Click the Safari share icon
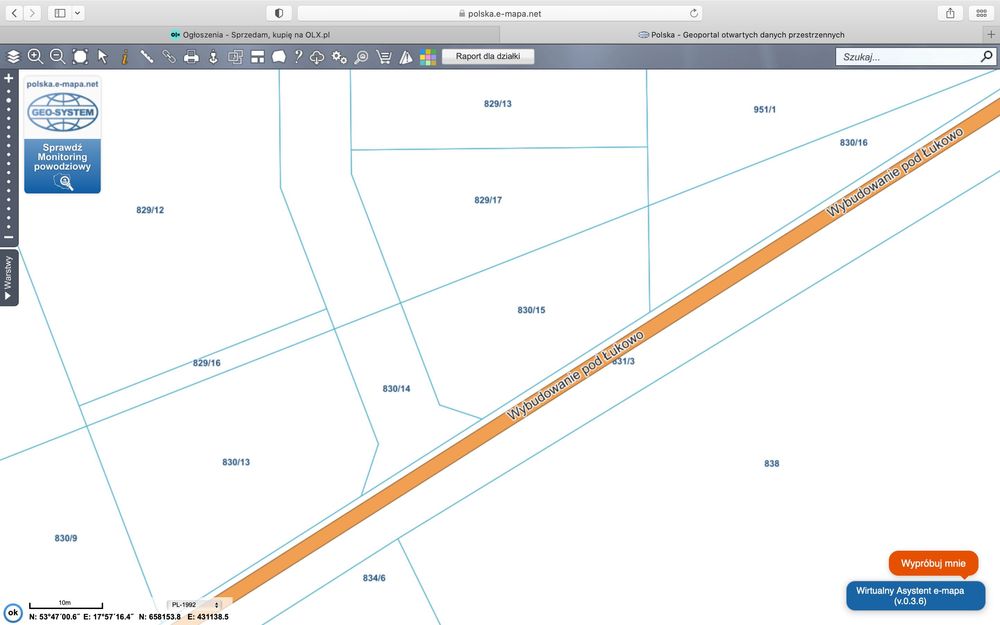Image resolution: width=1000 pixels, height=625 pixels. [950, 13]
